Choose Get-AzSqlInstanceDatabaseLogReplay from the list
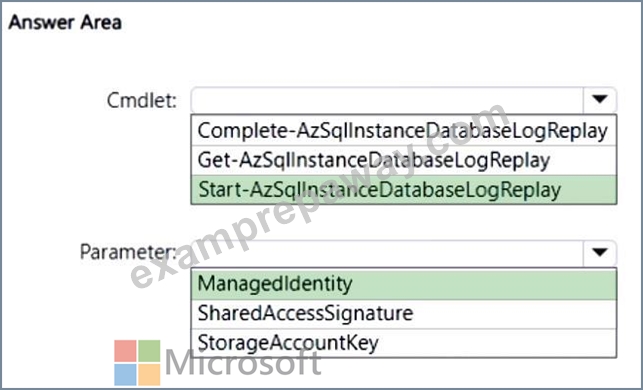 [x=404, y=160]
